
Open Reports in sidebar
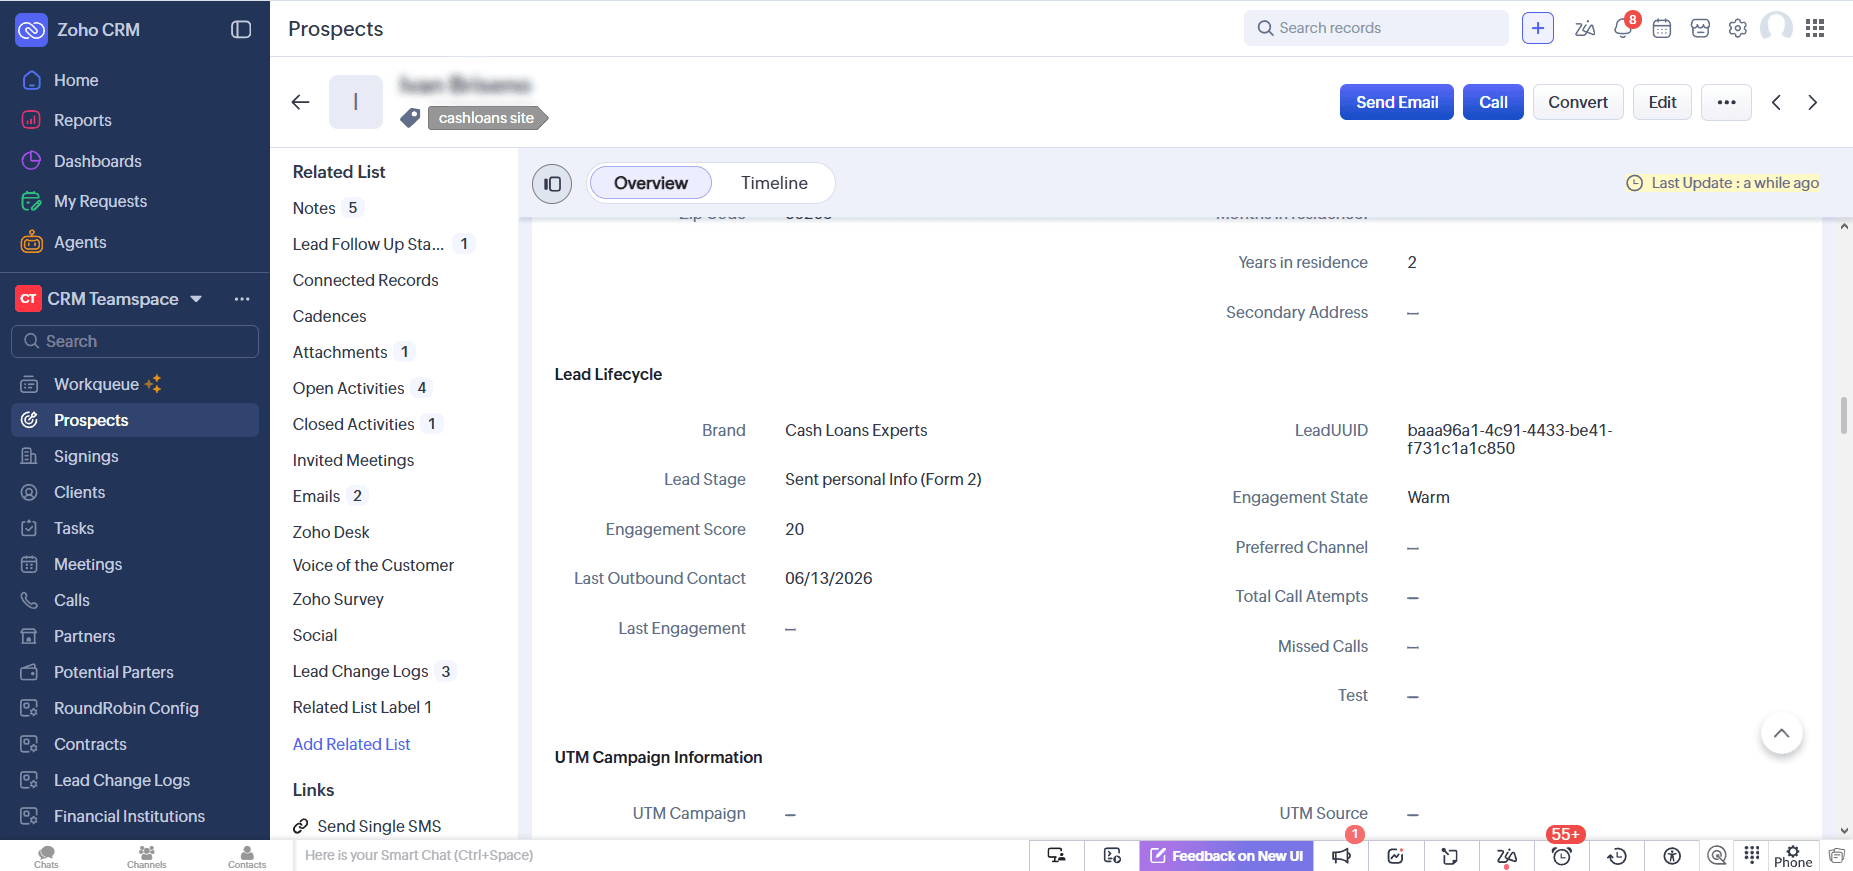pyautogui.click(x=82, y=120)
